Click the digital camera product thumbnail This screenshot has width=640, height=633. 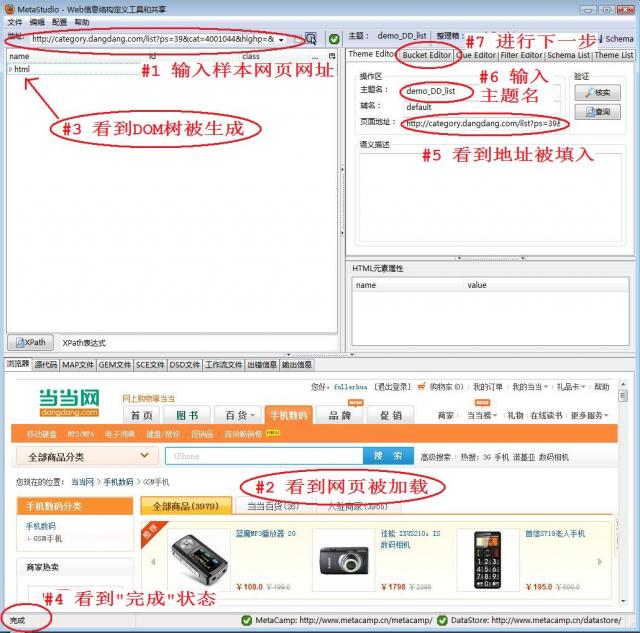tap(344, 561)
